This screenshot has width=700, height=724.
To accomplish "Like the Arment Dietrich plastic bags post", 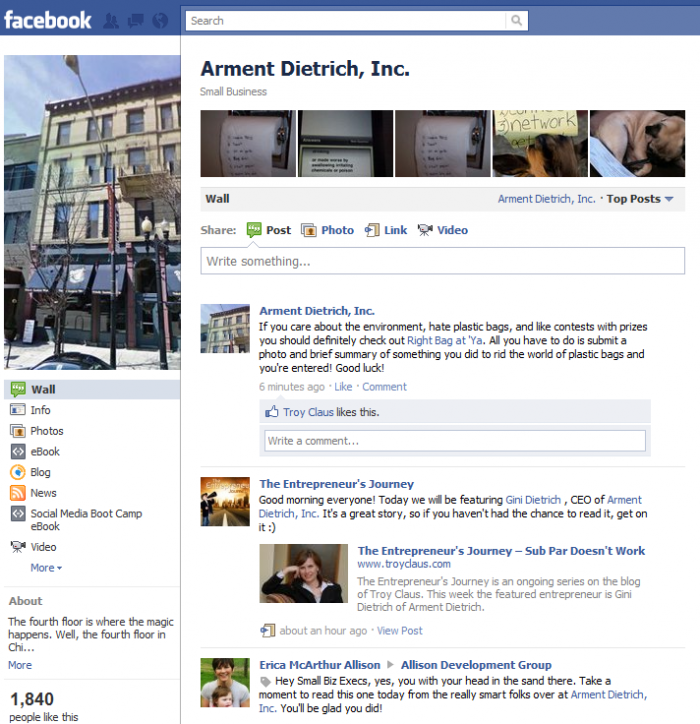I will (x=343, y=386).
